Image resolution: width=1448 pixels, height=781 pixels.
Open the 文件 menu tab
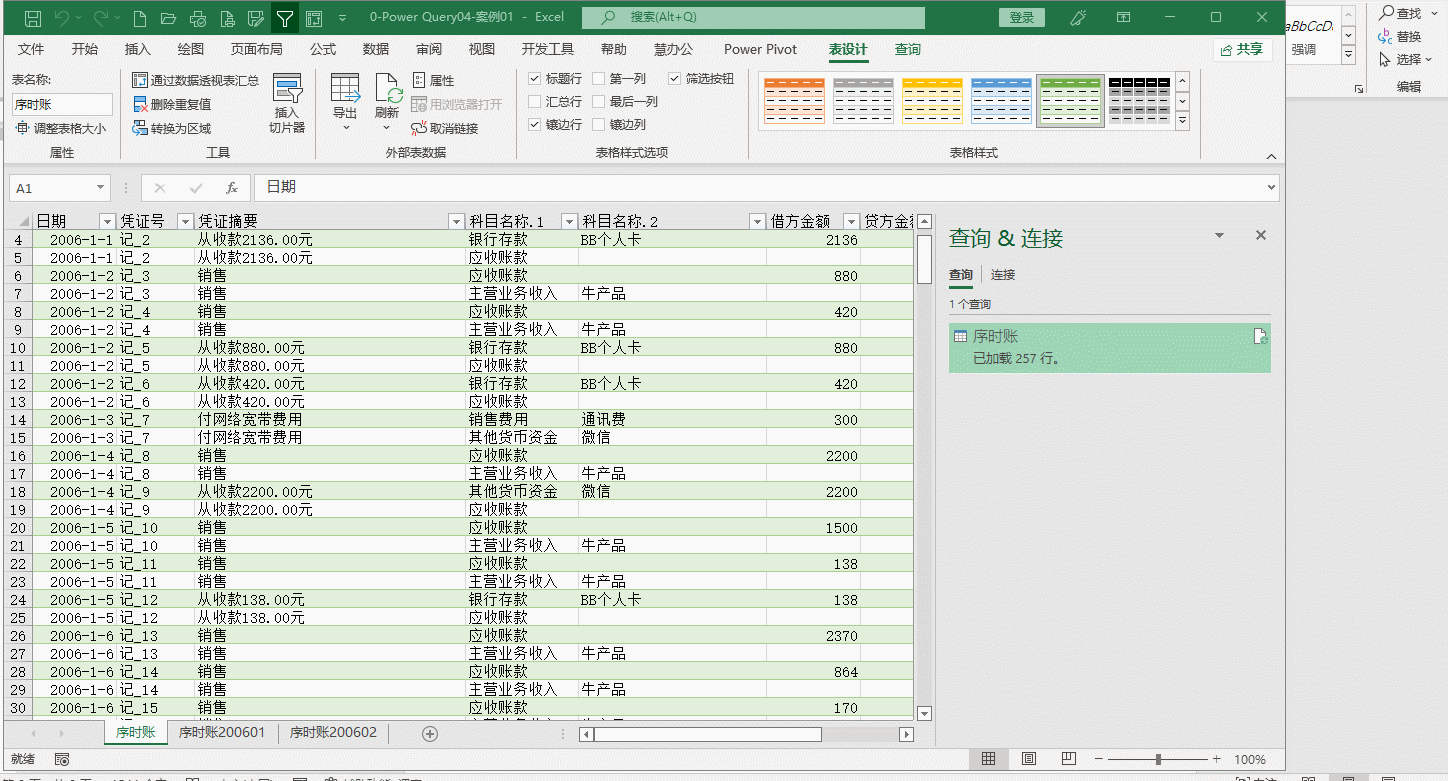coord(31,49)
